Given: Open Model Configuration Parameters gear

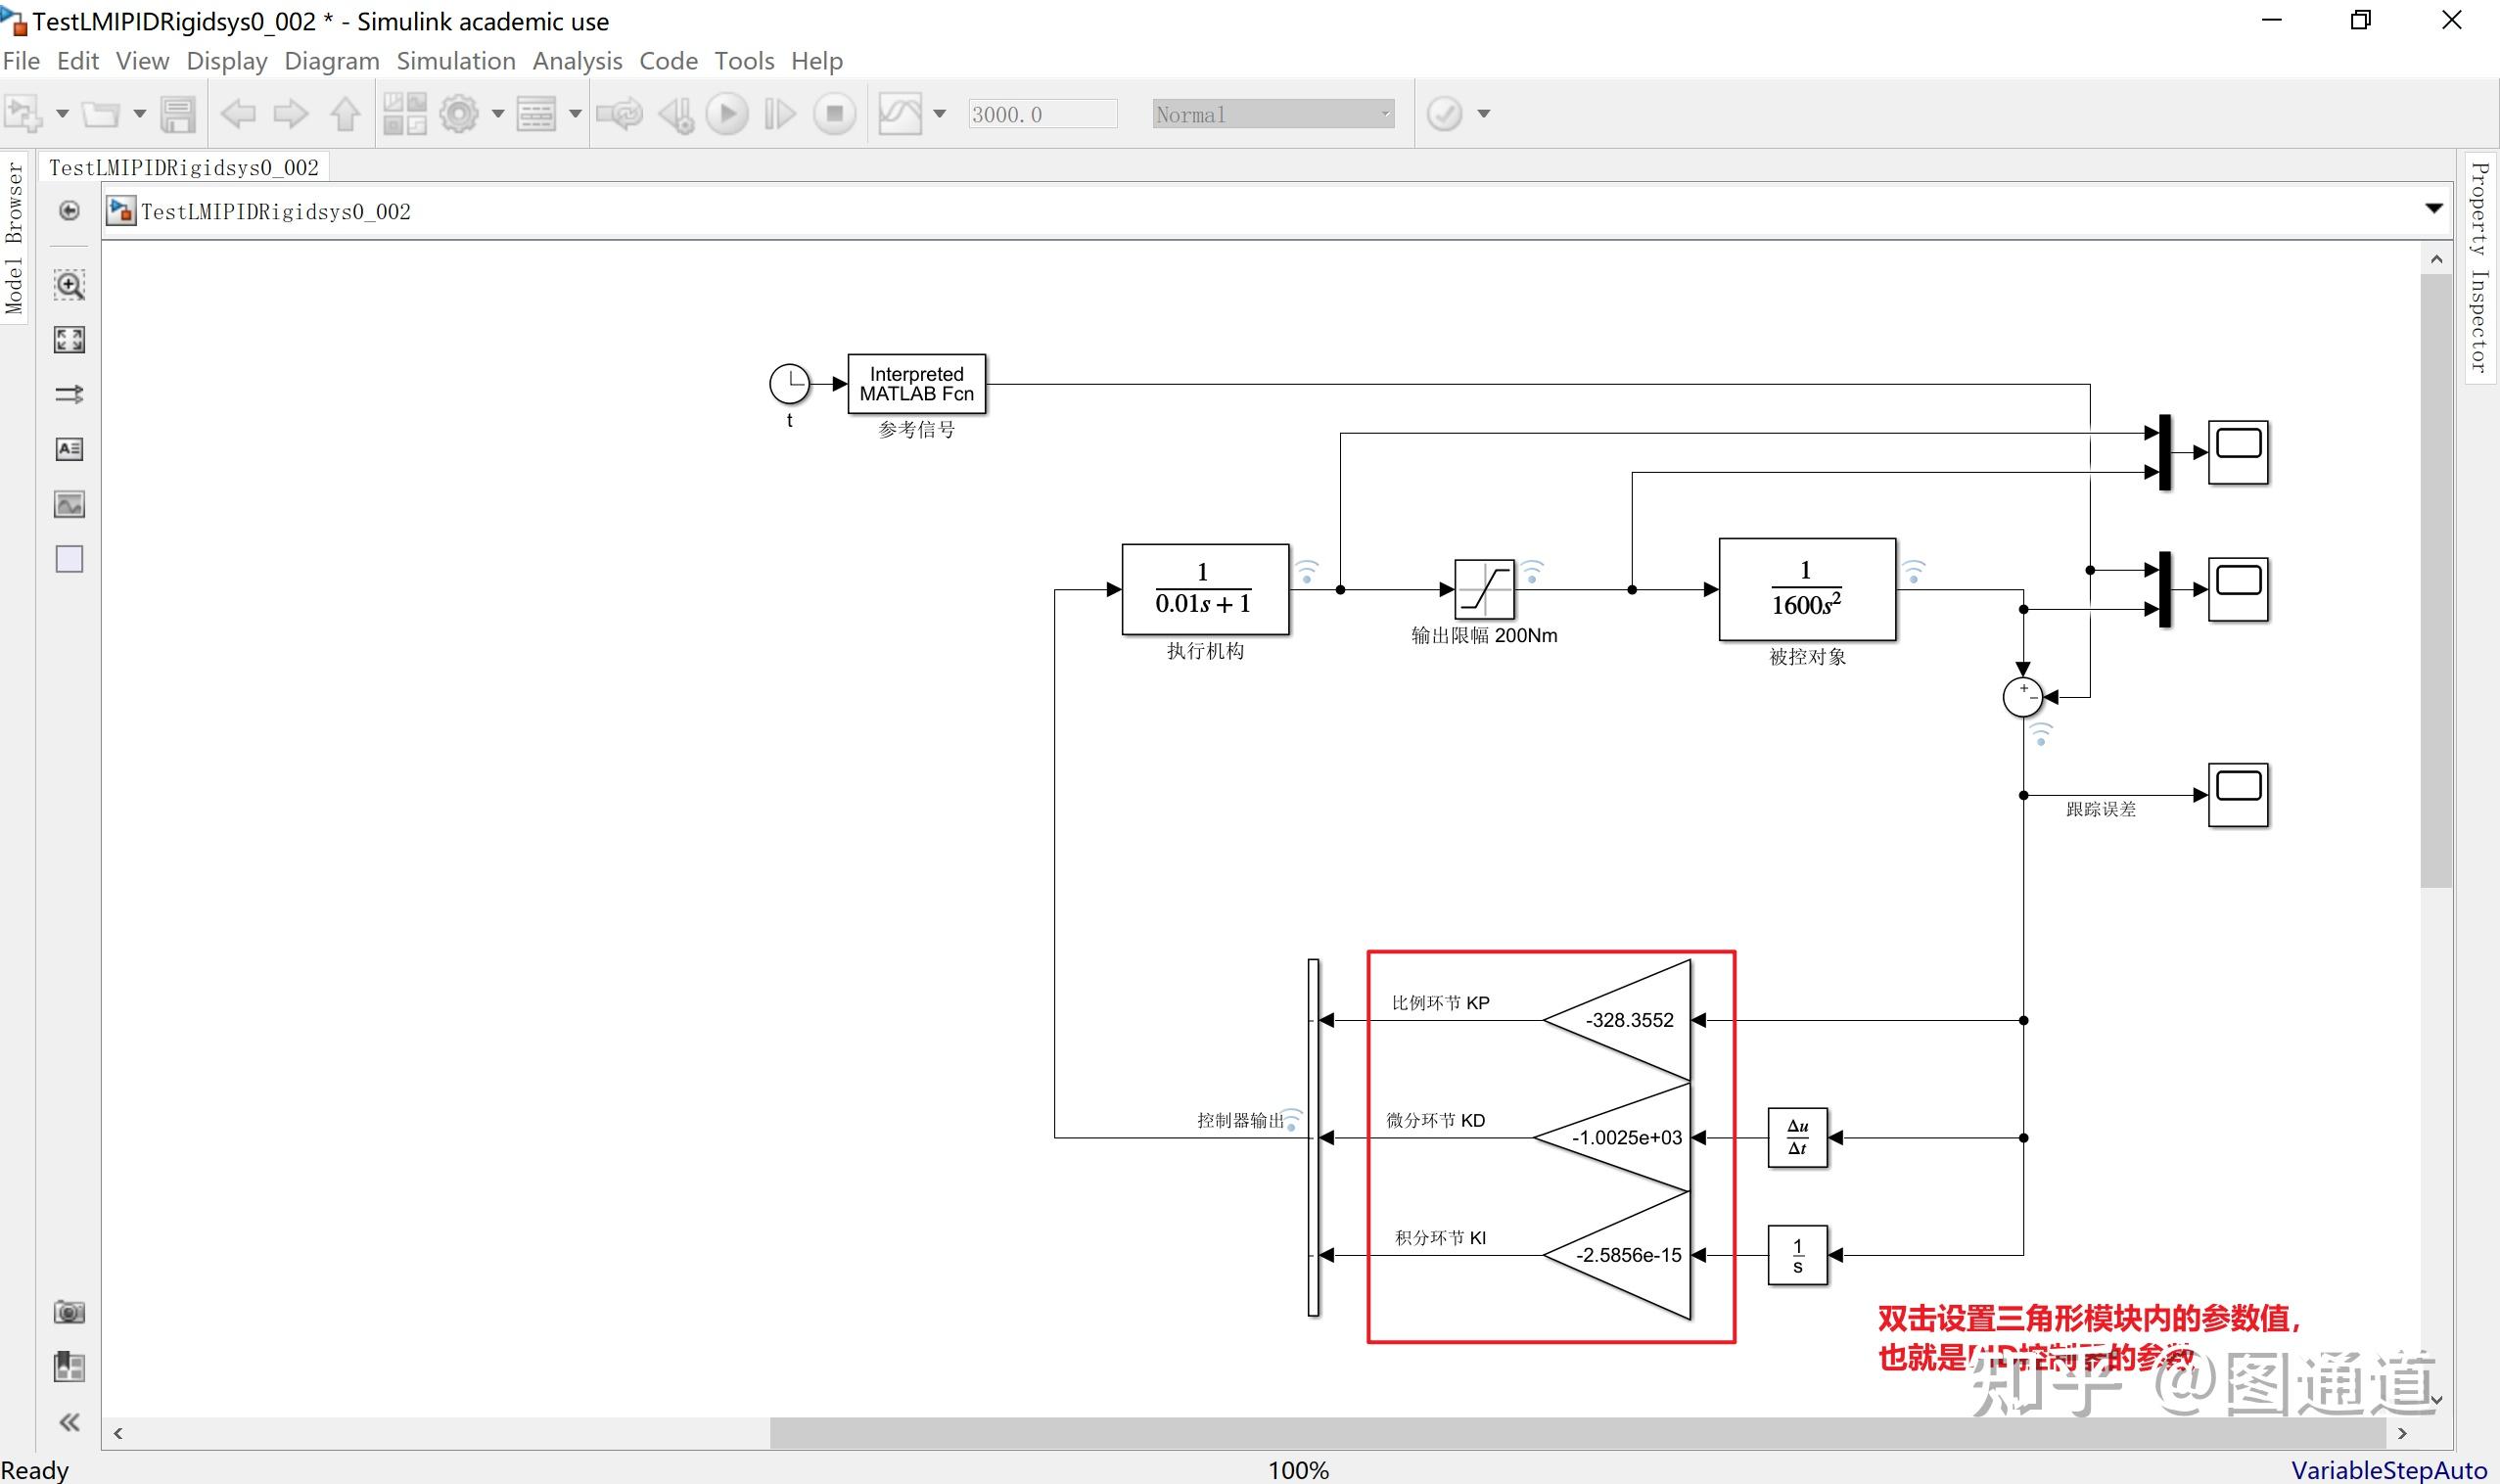Looking at the screenshot, I should 459,114.
